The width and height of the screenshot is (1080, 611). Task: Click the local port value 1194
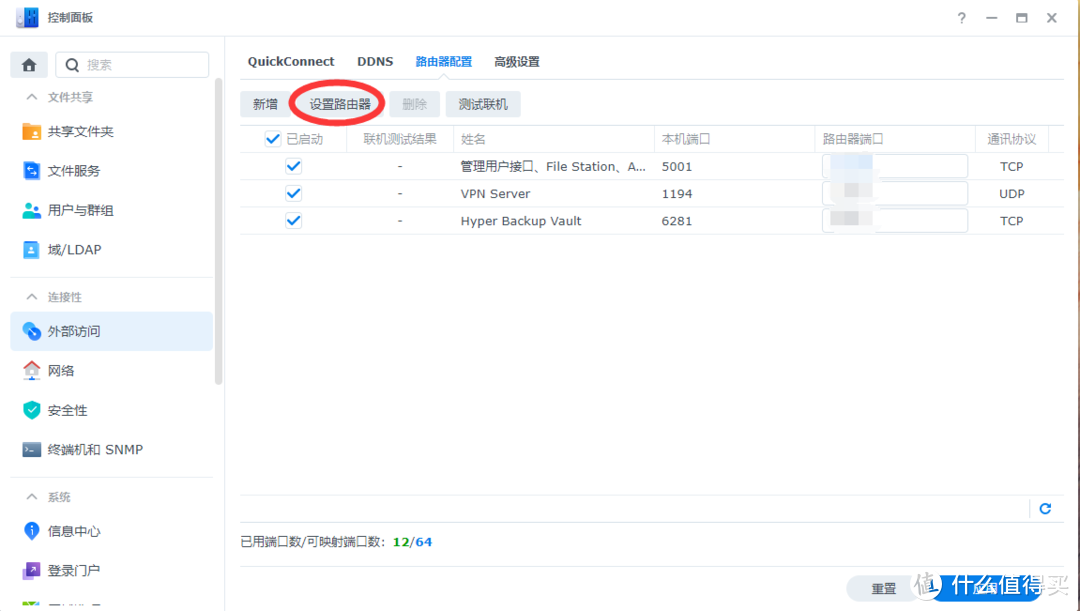point(677,194)
